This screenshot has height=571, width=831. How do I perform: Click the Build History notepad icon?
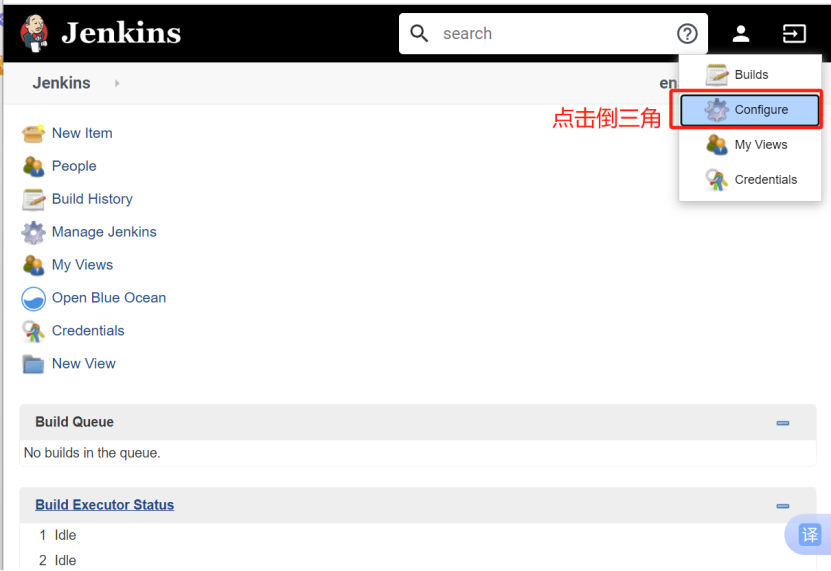(x=33, y=199)
